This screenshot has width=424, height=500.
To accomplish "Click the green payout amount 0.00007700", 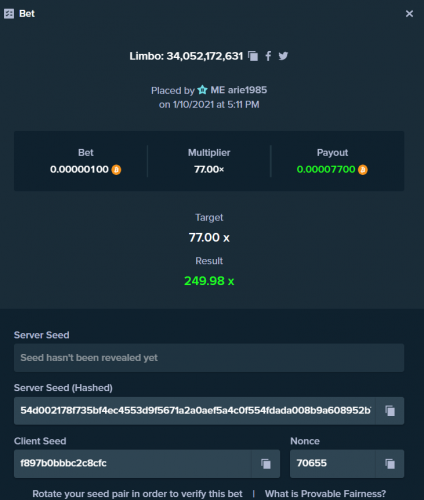I will pyautogui.click(x=326, y=169).
